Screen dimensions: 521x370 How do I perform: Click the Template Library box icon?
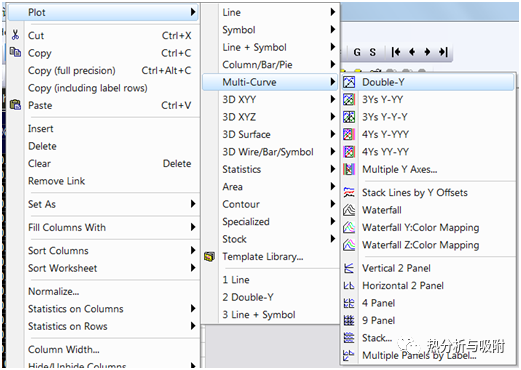pos(209,257)
